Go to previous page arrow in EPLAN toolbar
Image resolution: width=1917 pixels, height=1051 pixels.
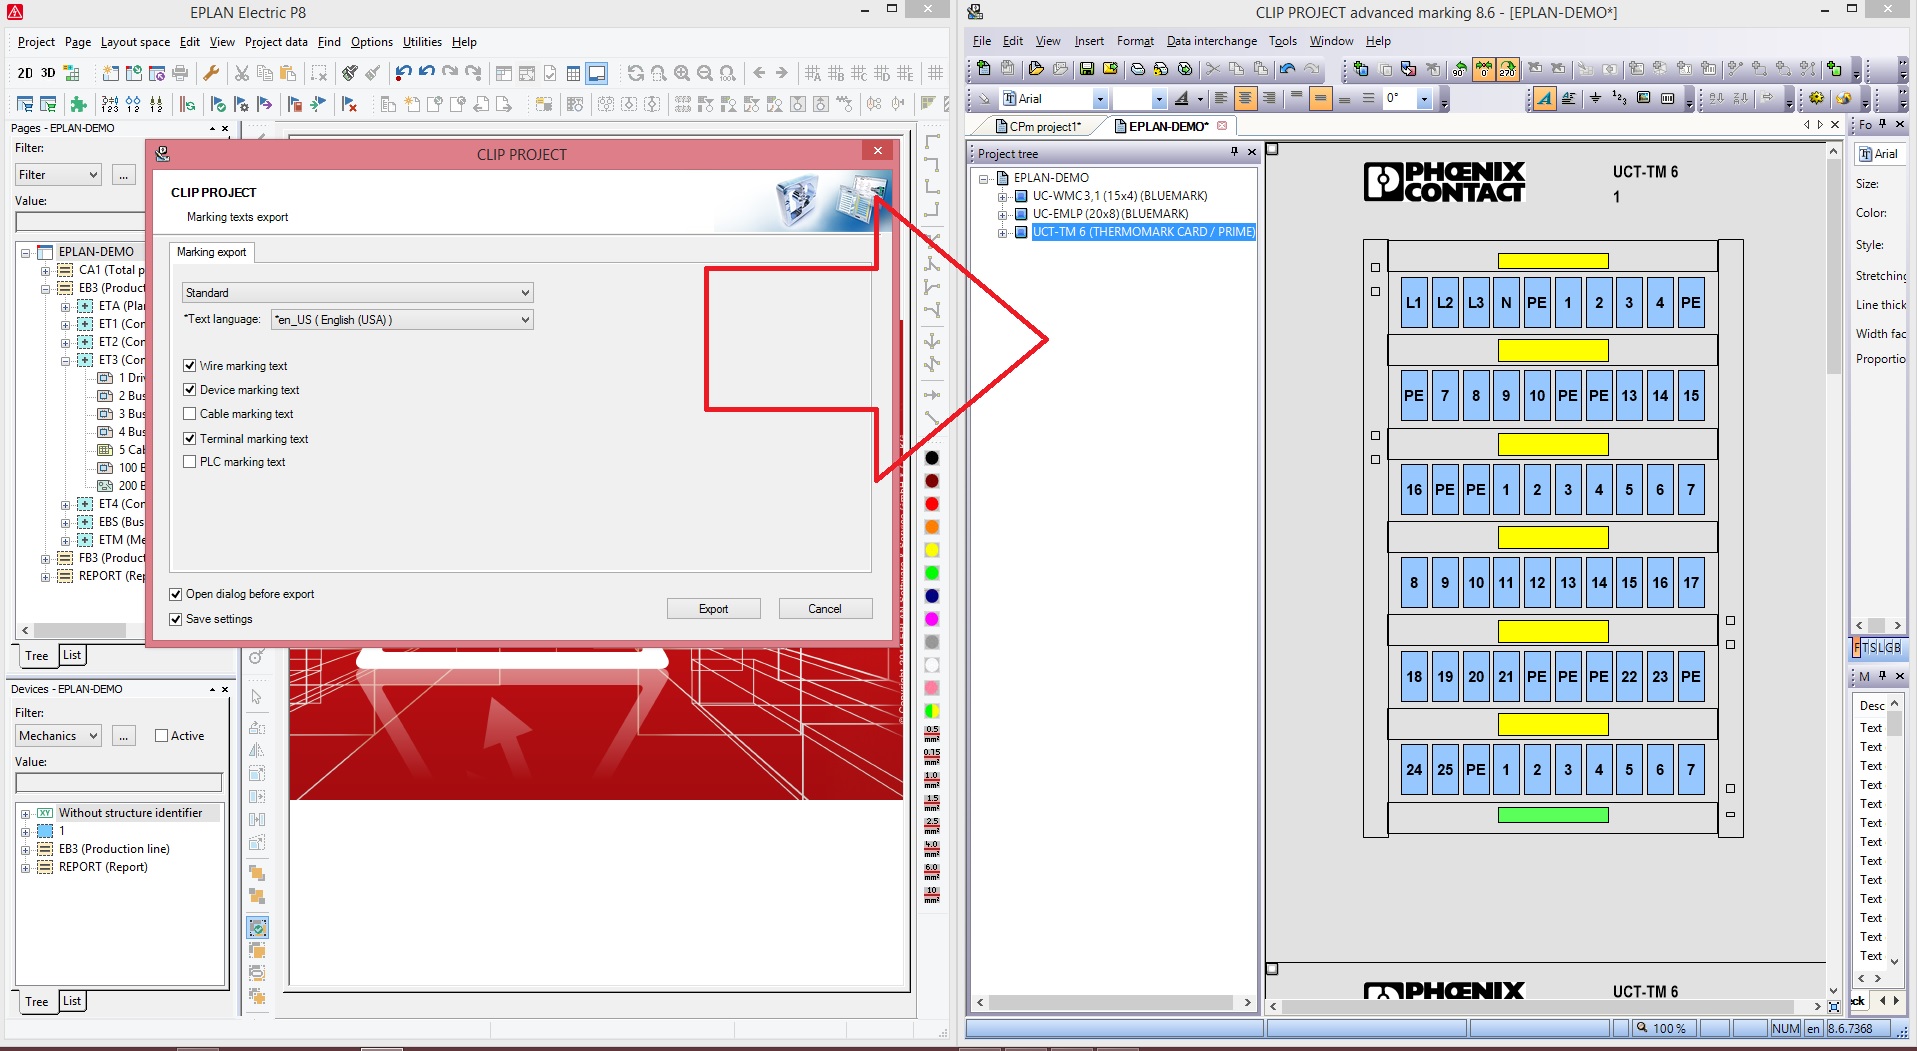(759, 73)
